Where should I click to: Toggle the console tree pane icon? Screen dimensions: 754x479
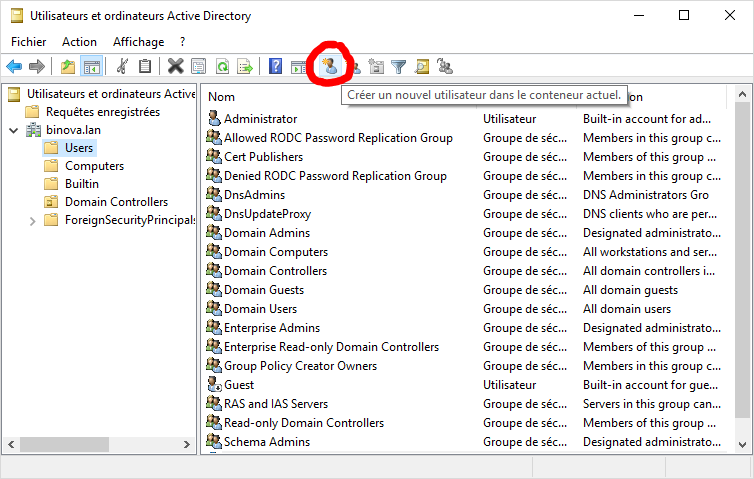91,67
